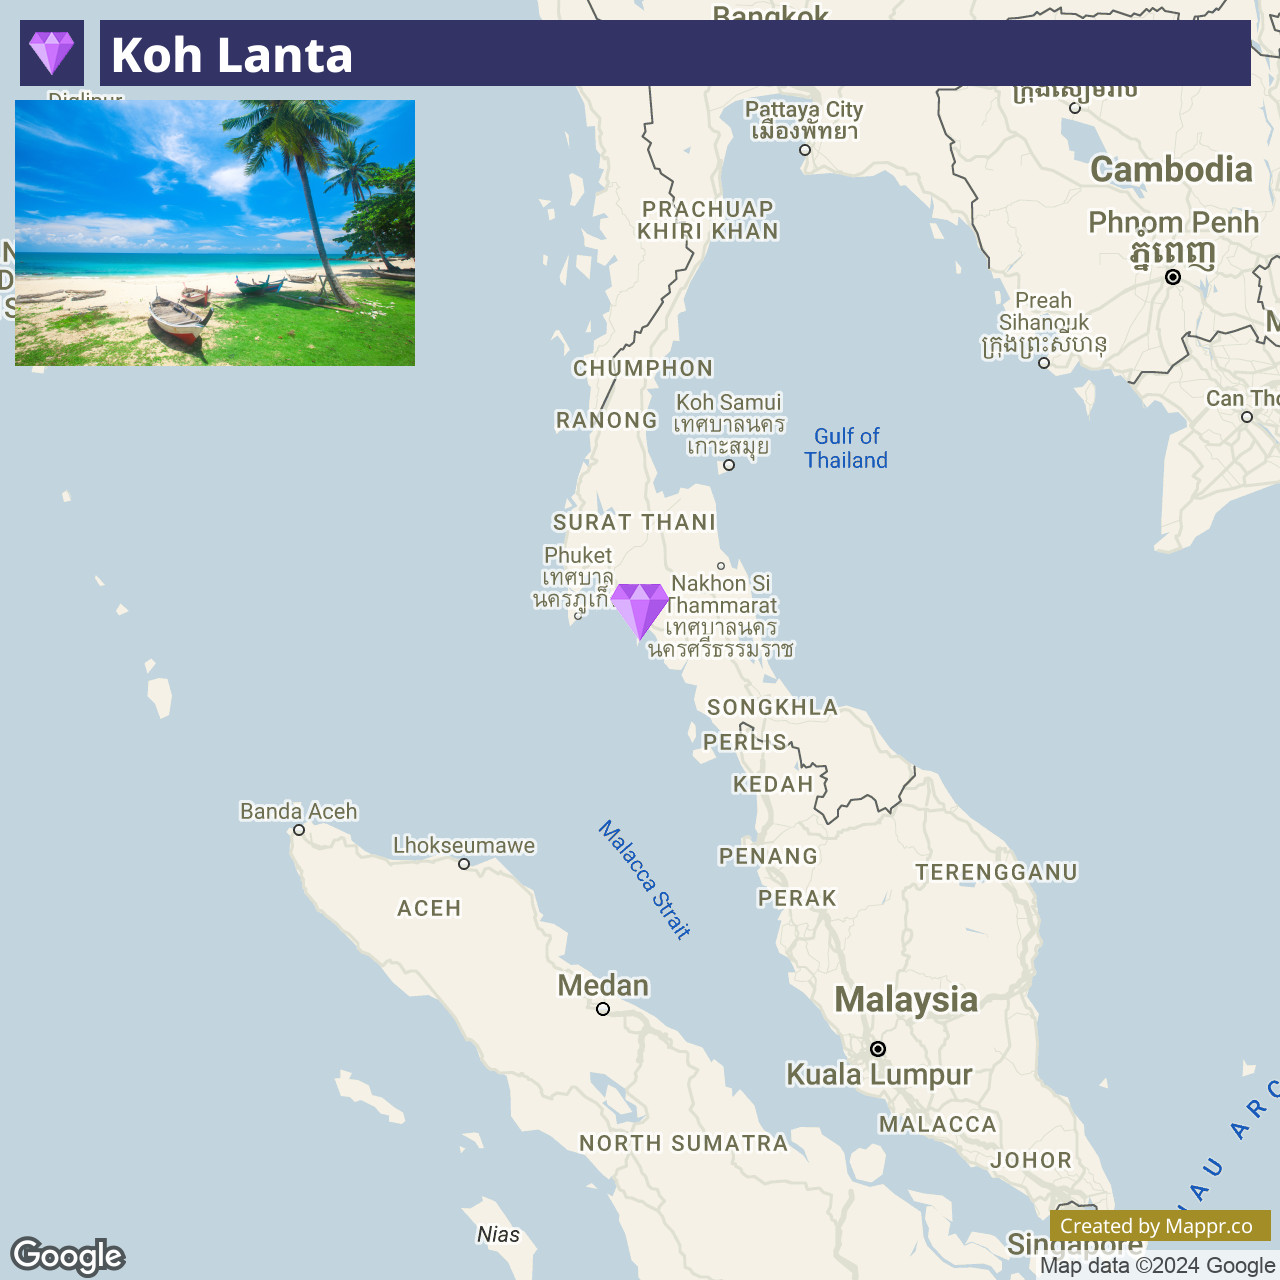
Task: Click the gem icon in the header
Action: click(52, 53)
